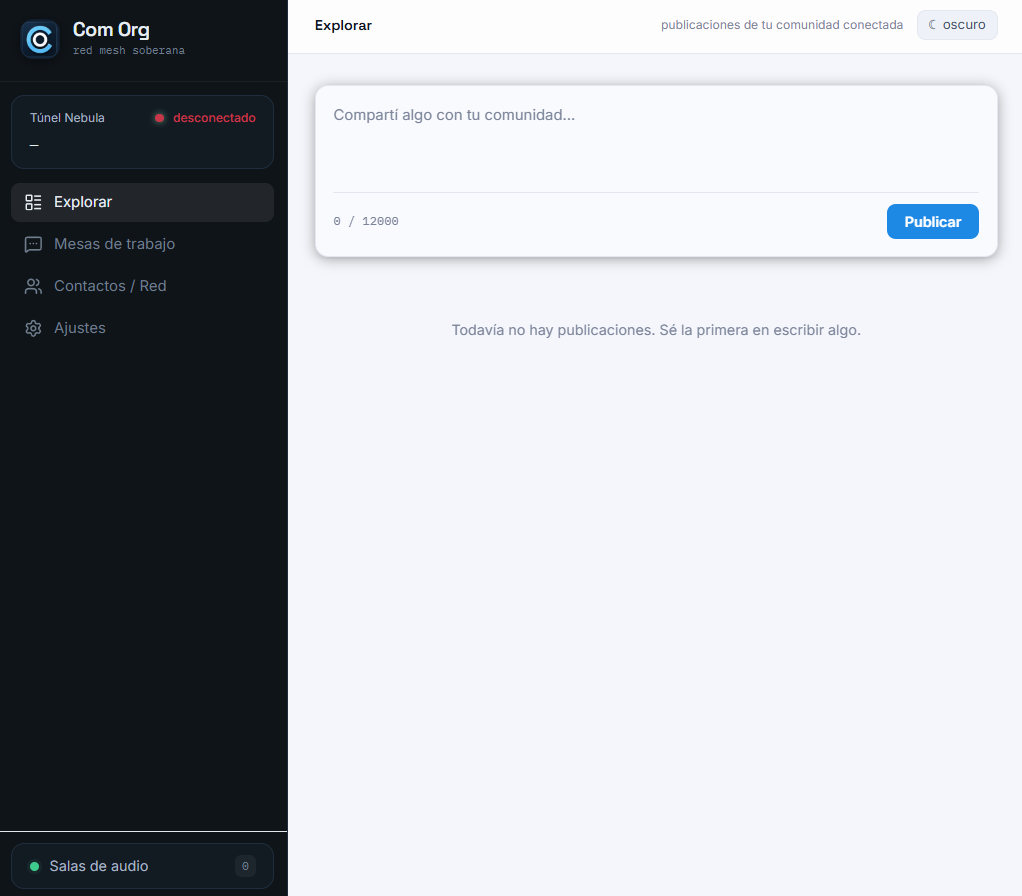This screenshot has width=1022, height=896.
Task: Click the Mesas de trabajo chat icon
Action: click(x=33, y=244)
